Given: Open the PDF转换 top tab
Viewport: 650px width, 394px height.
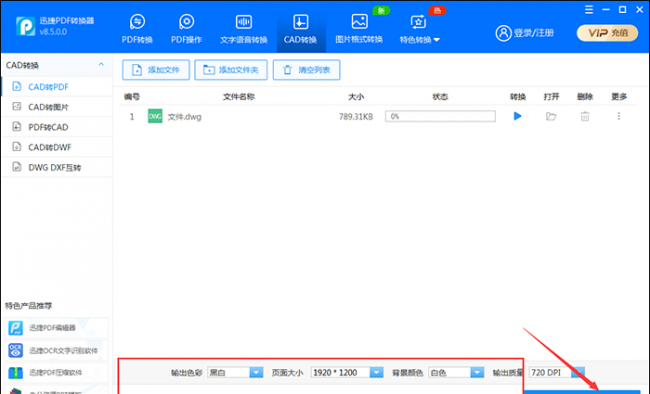Looking at the screenshot, I should pyautogui.click(x=137, y=29).
